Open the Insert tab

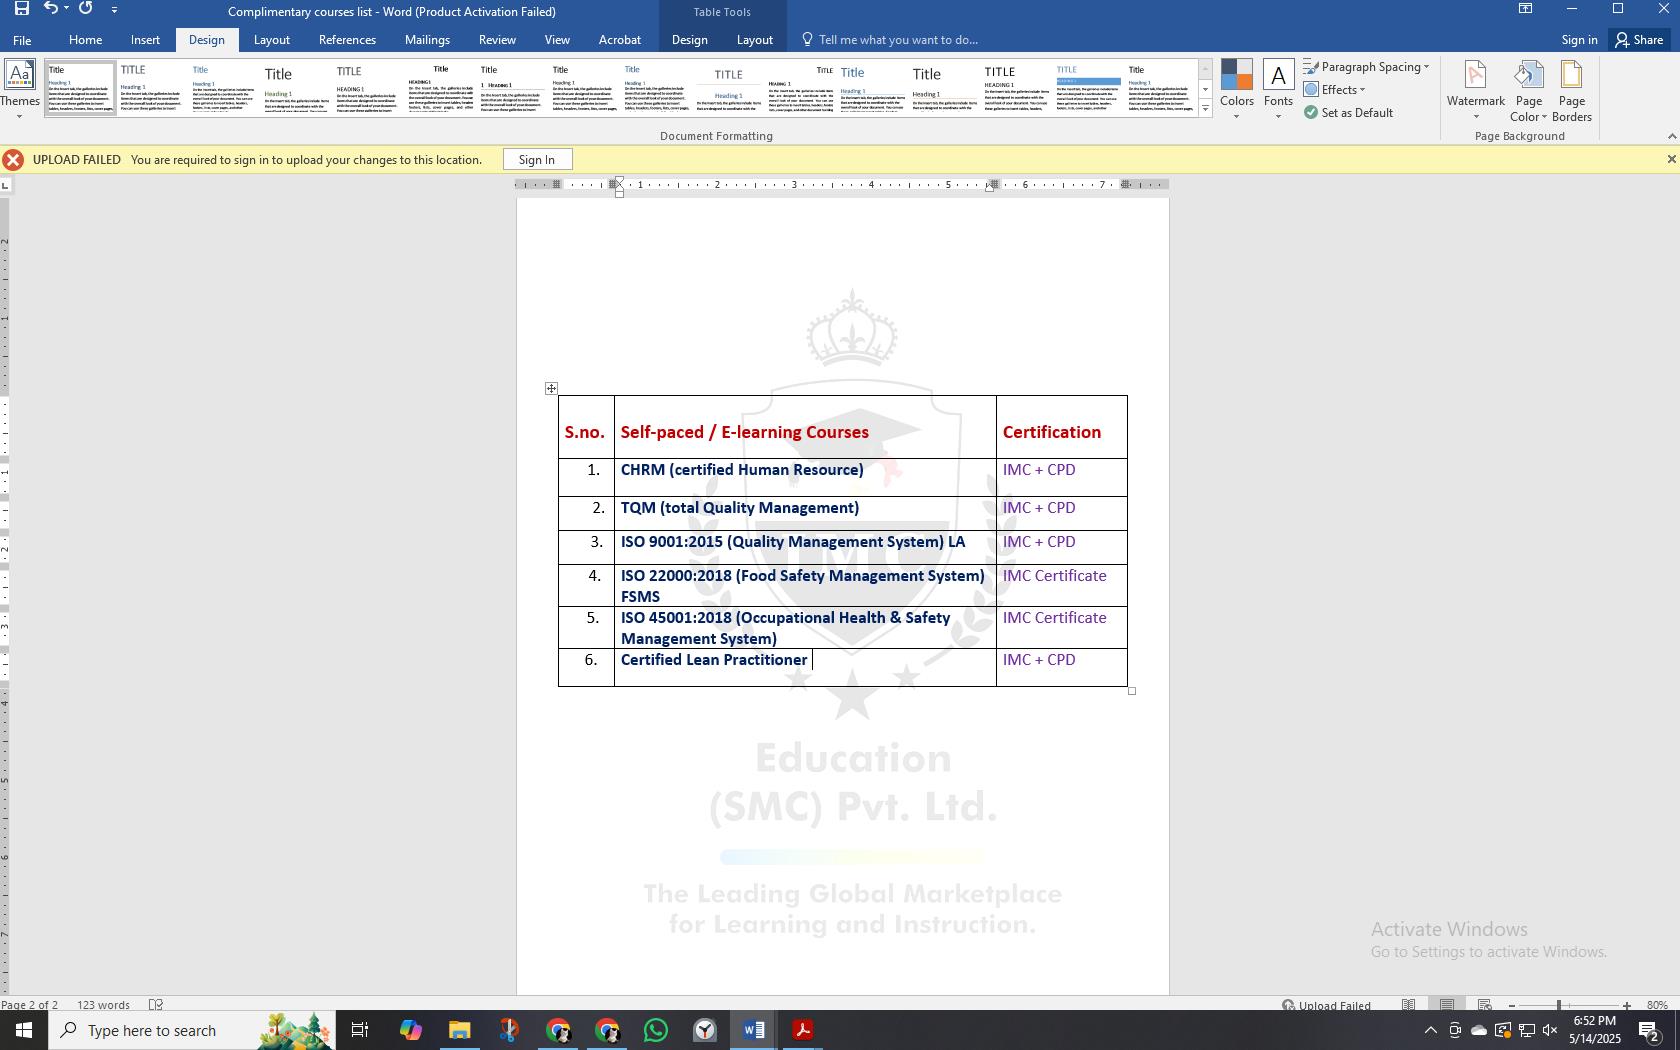pyautogui.click(x=145, y=40)
